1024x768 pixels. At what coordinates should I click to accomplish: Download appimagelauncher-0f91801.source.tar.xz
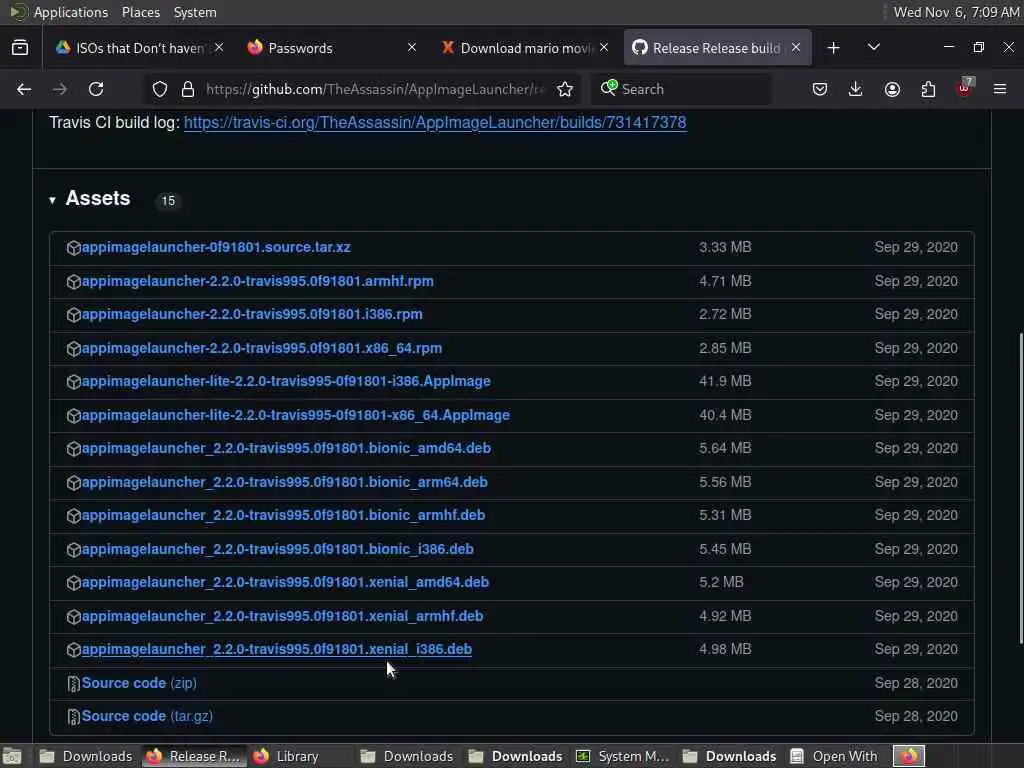pyautogui.click(x=216, y=248)
